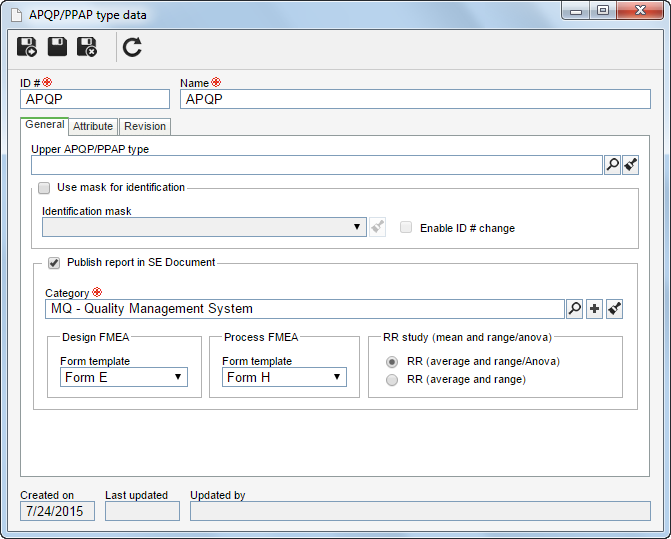Minimize the APQP/PPAP type data window
The height and width of the screenshot is (539, 671).
click(576, 11)
